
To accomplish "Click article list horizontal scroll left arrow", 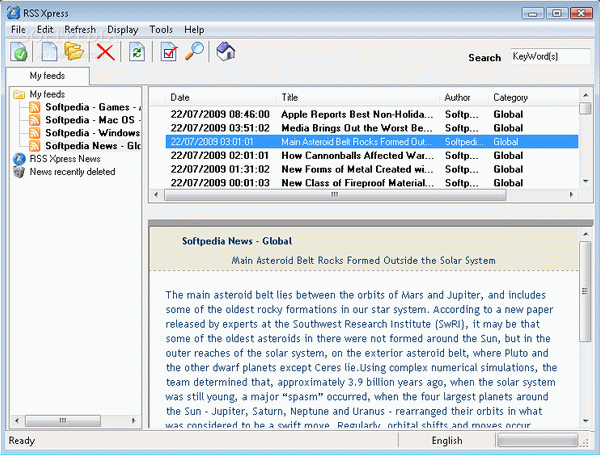I will coord(156,195).
